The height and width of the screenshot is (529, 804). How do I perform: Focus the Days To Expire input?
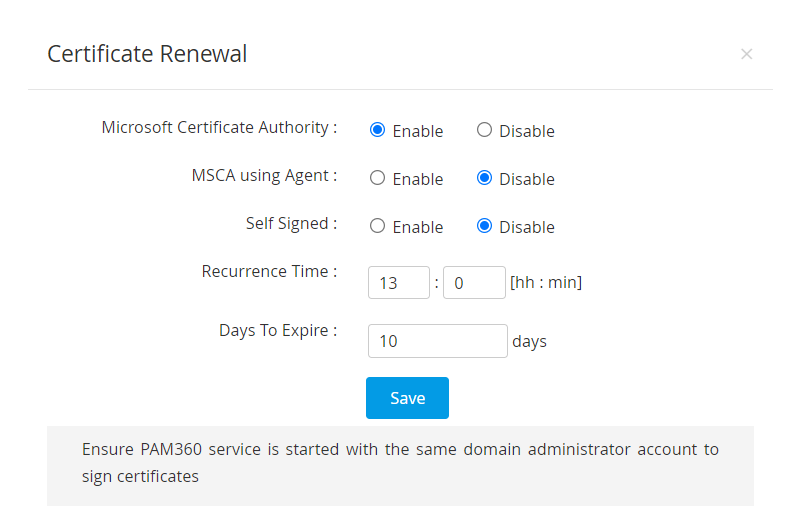(x=438, y=341)
